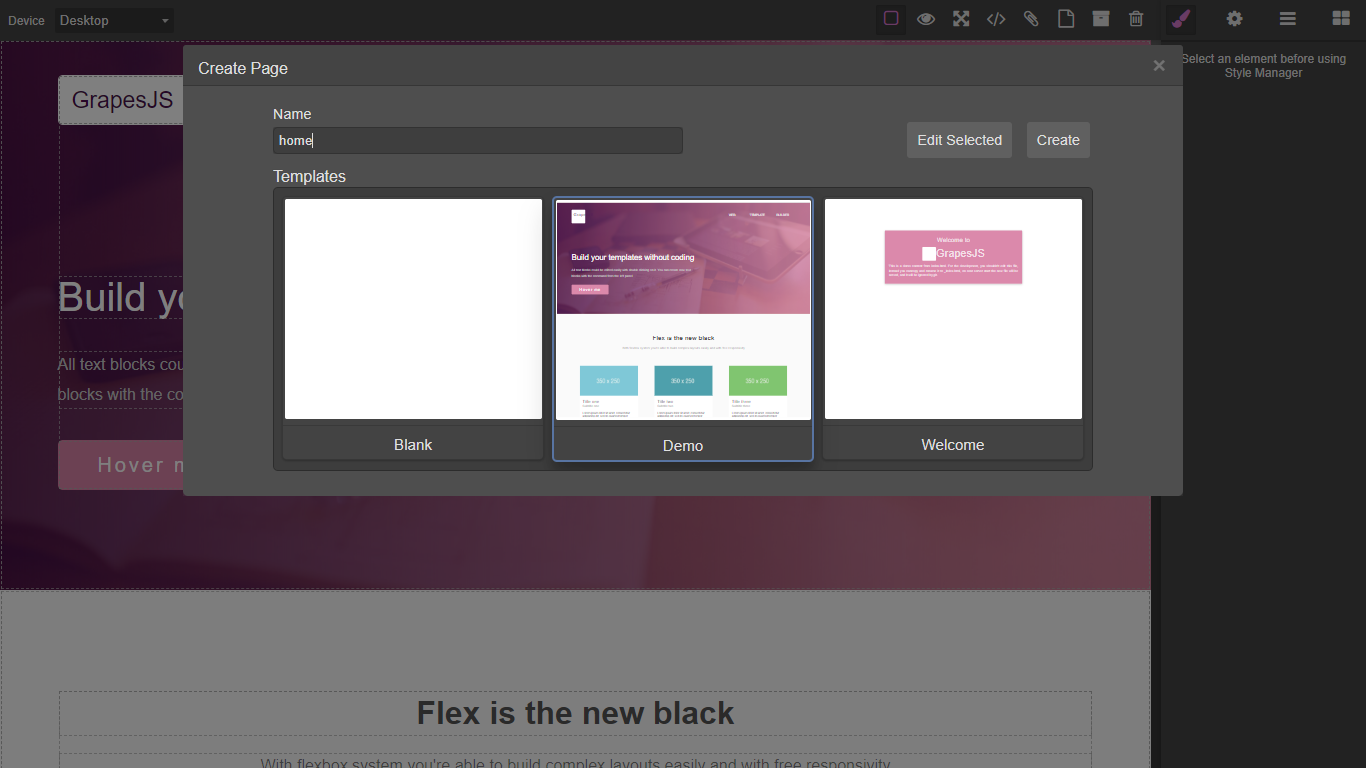
Task: Select the Welcome template
Action: coord(952,308)
